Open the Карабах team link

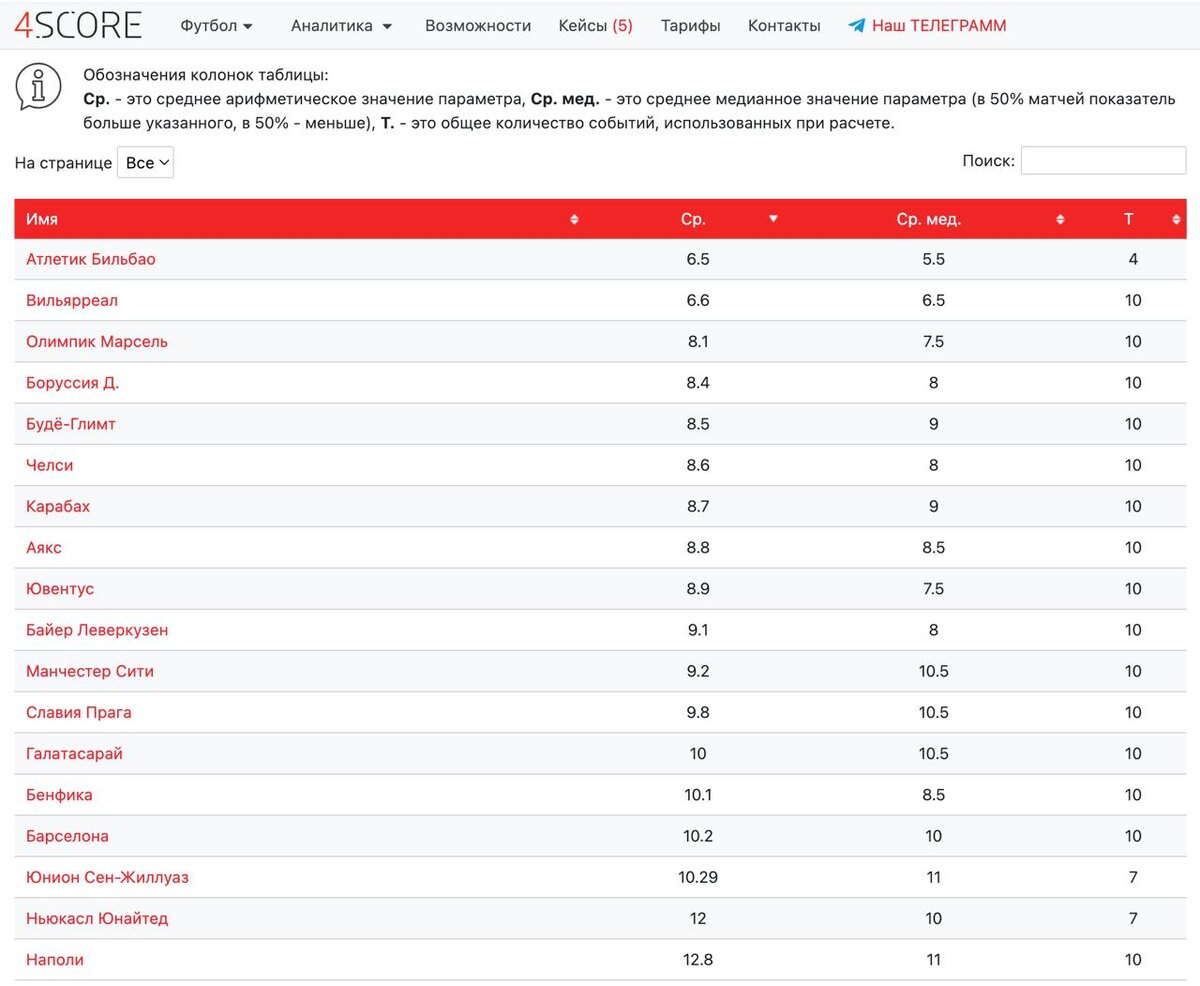tap(58, 506)
